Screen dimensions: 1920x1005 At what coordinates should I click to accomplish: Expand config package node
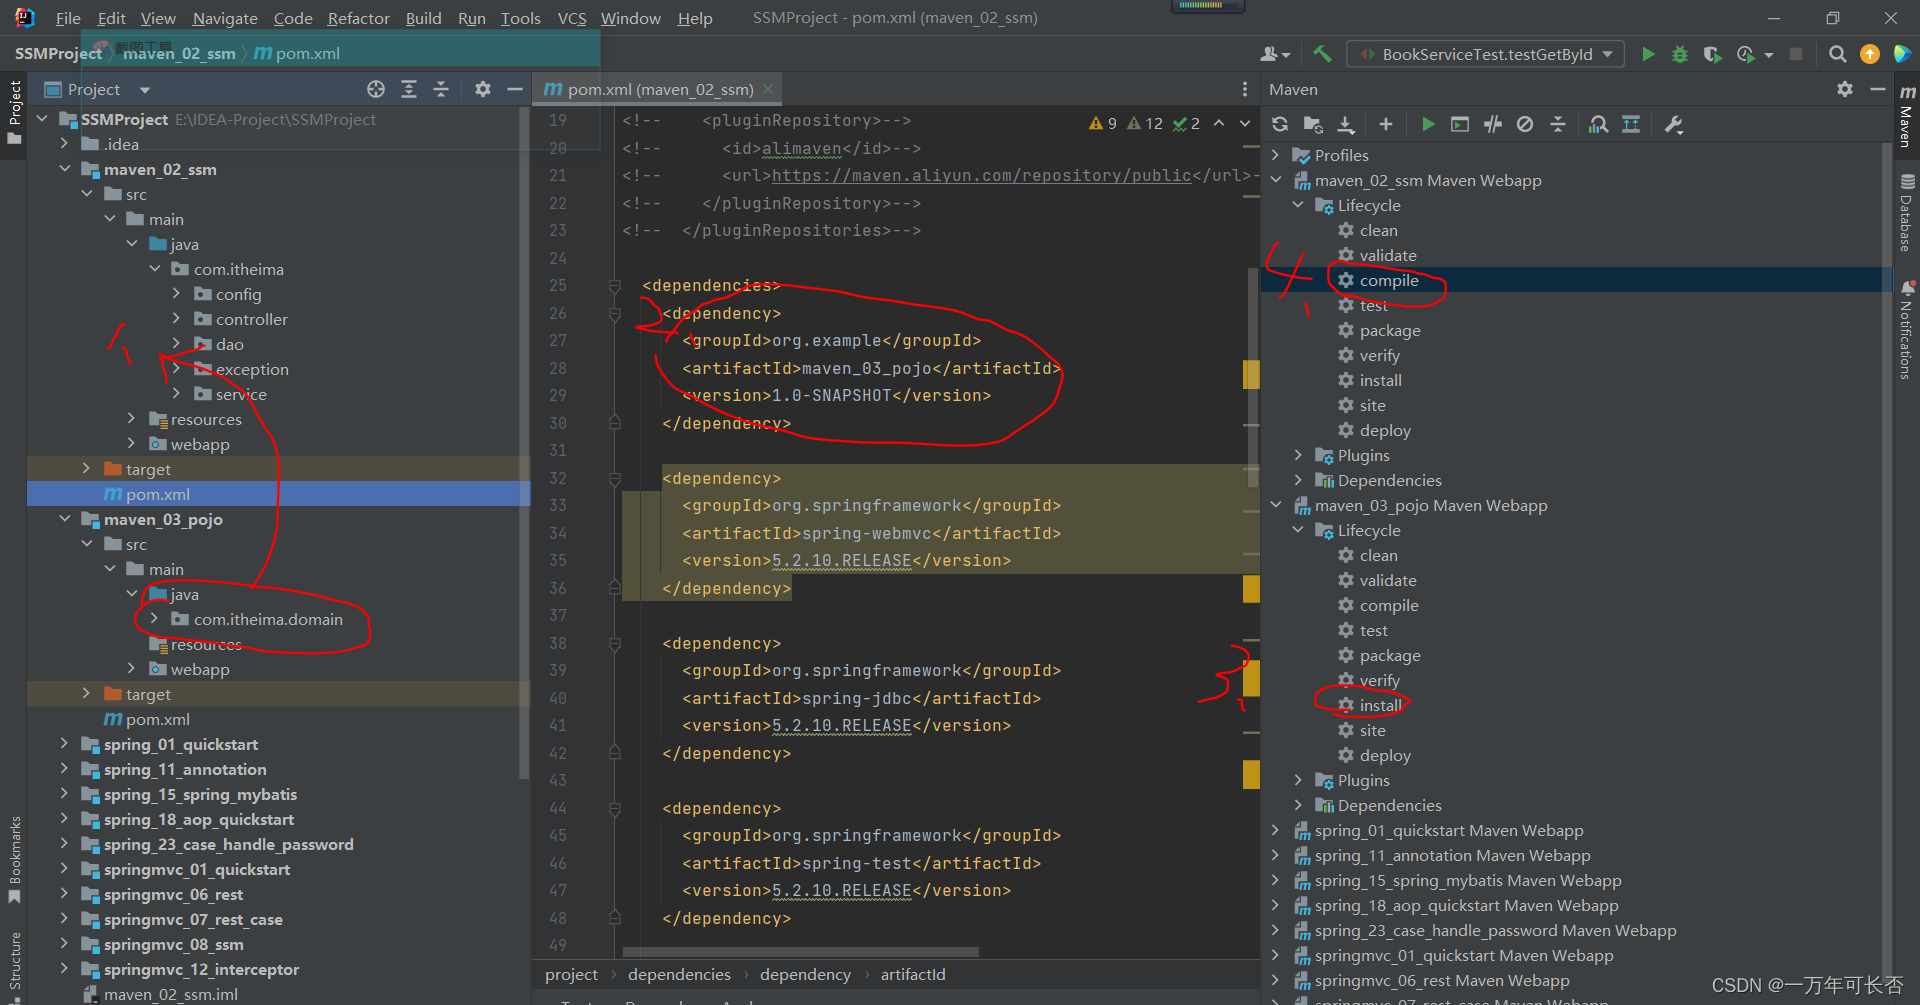tap(176, 294)
